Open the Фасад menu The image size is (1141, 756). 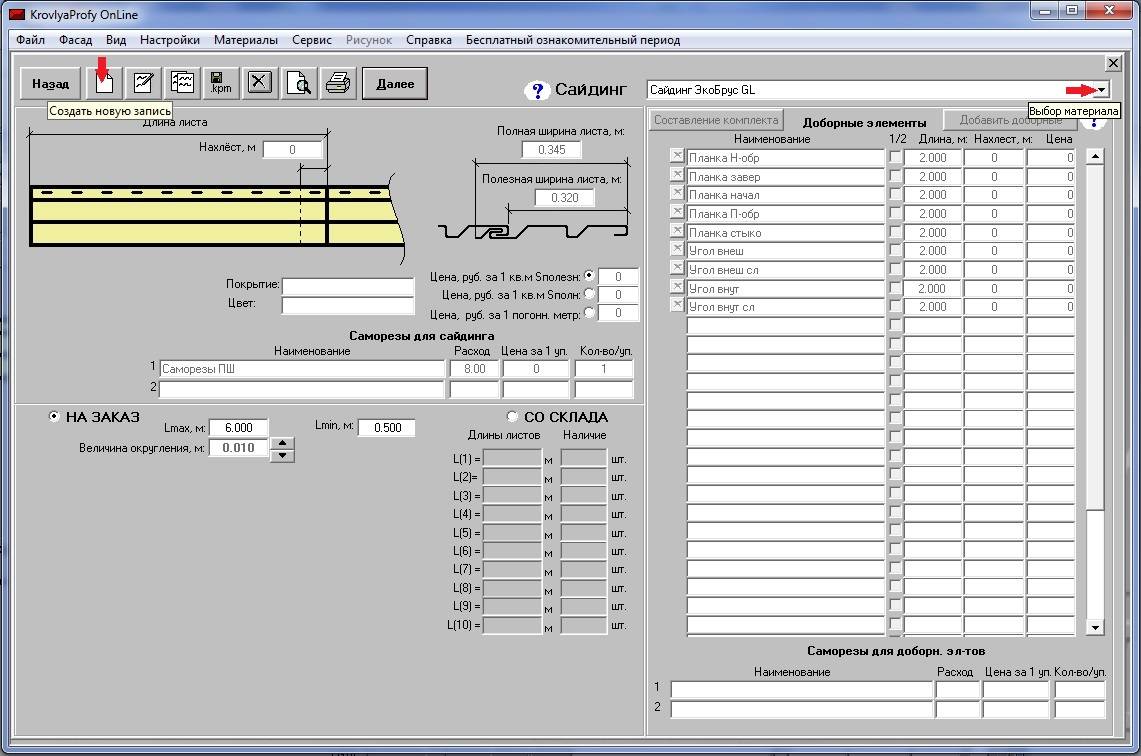pos(75,40)
